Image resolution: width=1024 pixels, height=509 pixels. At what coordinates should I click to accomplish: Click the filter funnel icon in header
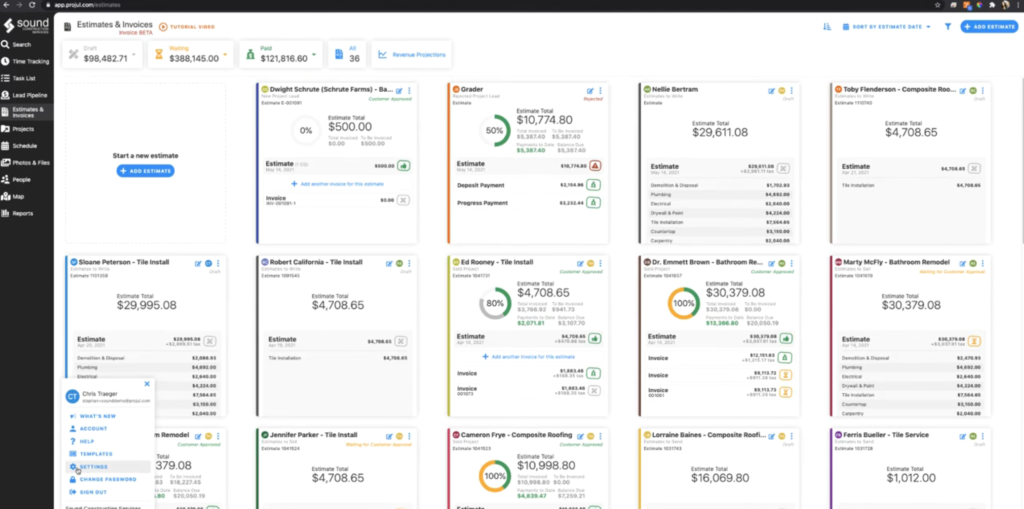tap(948, 27)
